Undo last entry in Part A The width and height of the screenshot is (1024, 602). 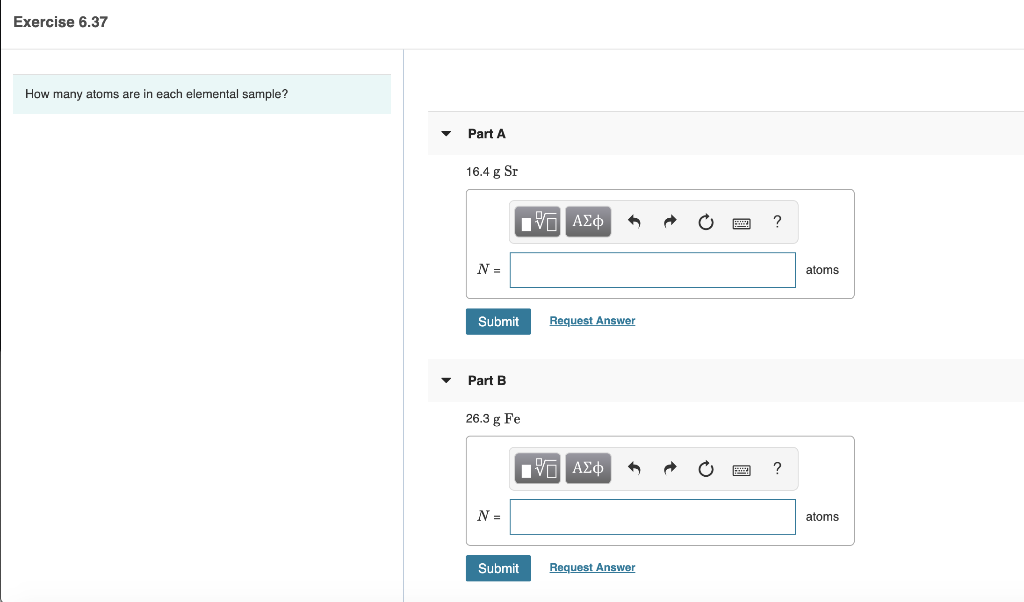coord(634,222)
